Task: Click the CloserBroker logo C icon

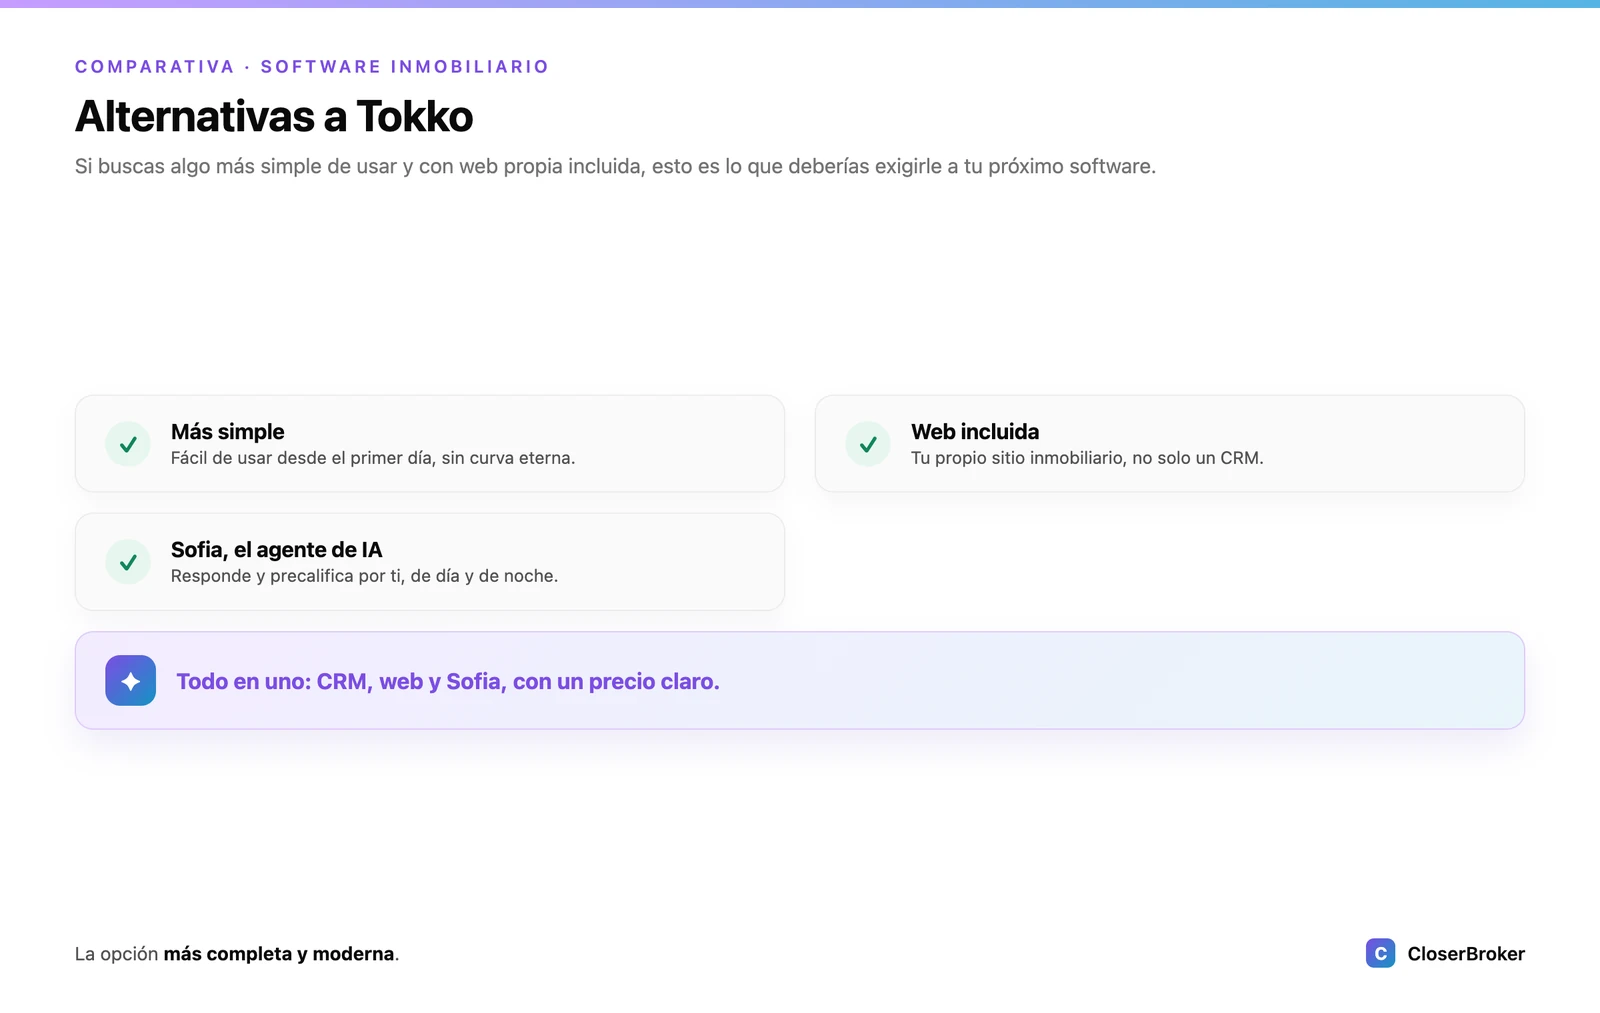Action: pos(1380,953)
